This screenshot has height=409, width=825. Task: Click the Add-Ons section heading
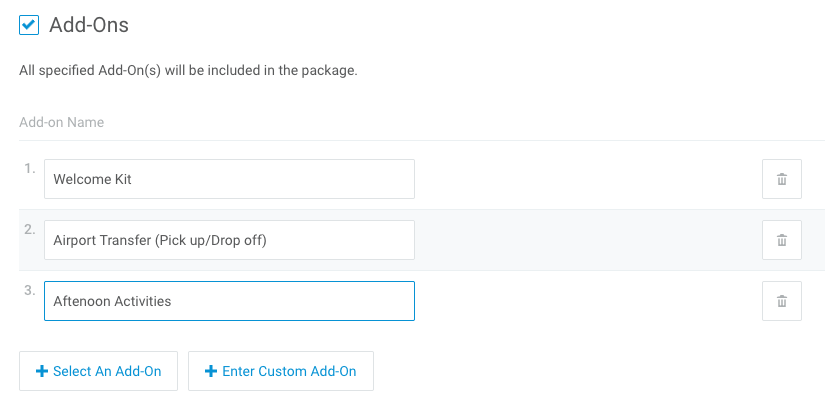(x=89, y=25)
